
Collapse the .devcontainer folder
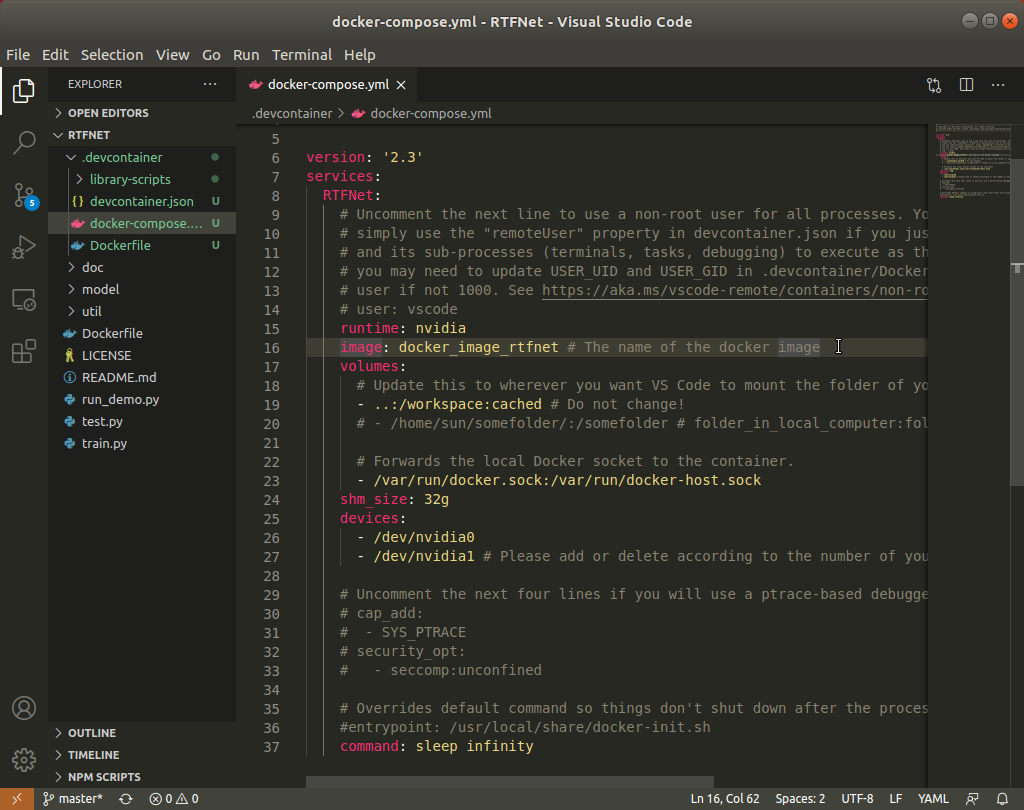142,157
